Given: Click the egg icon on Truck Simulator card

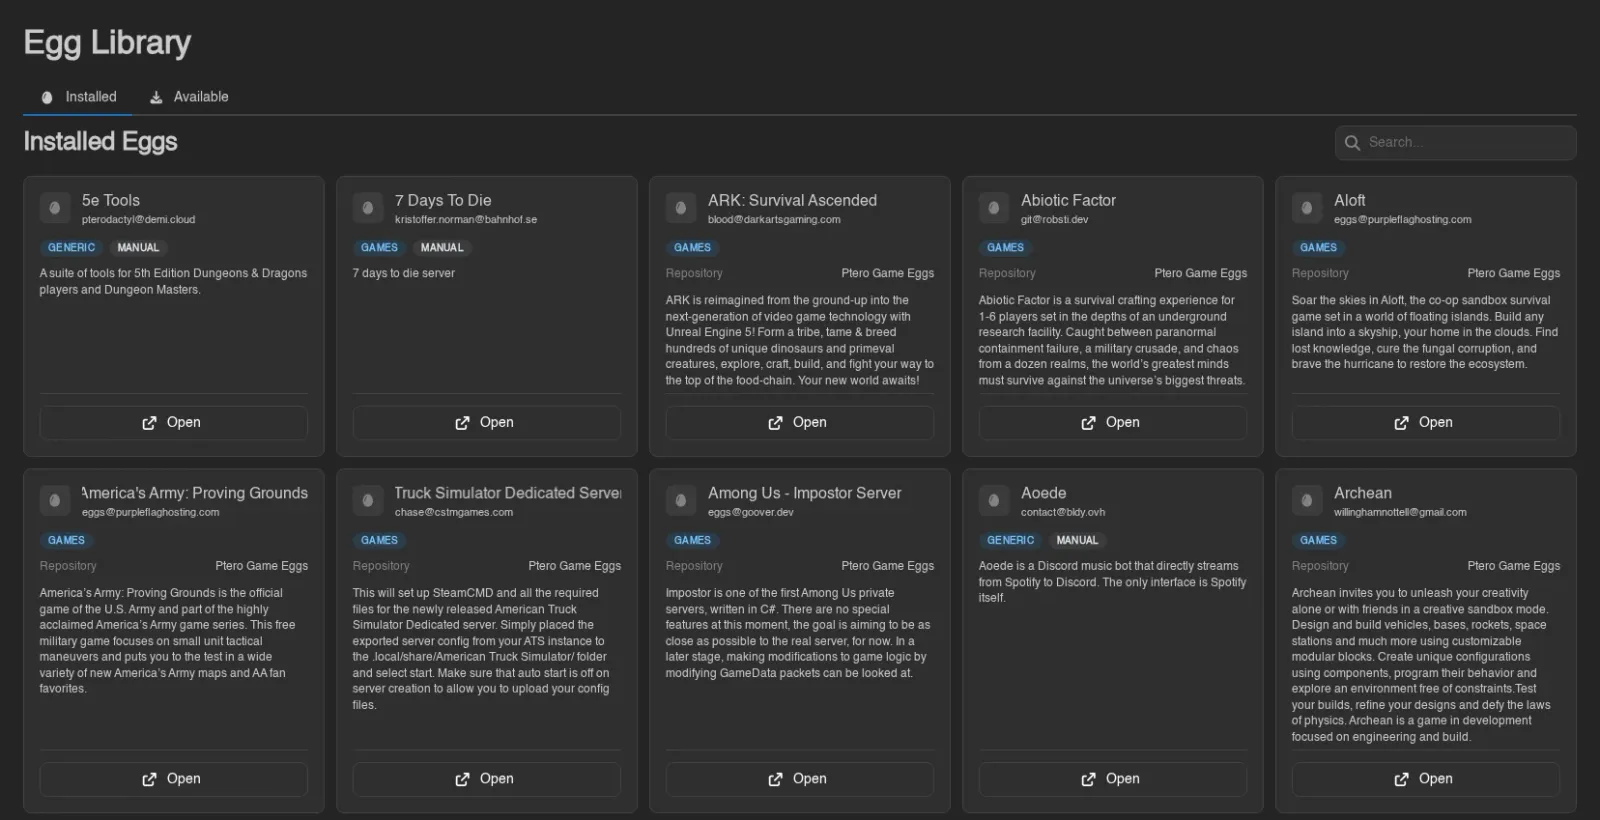Looking at the screenshot, I should (368, 500).
